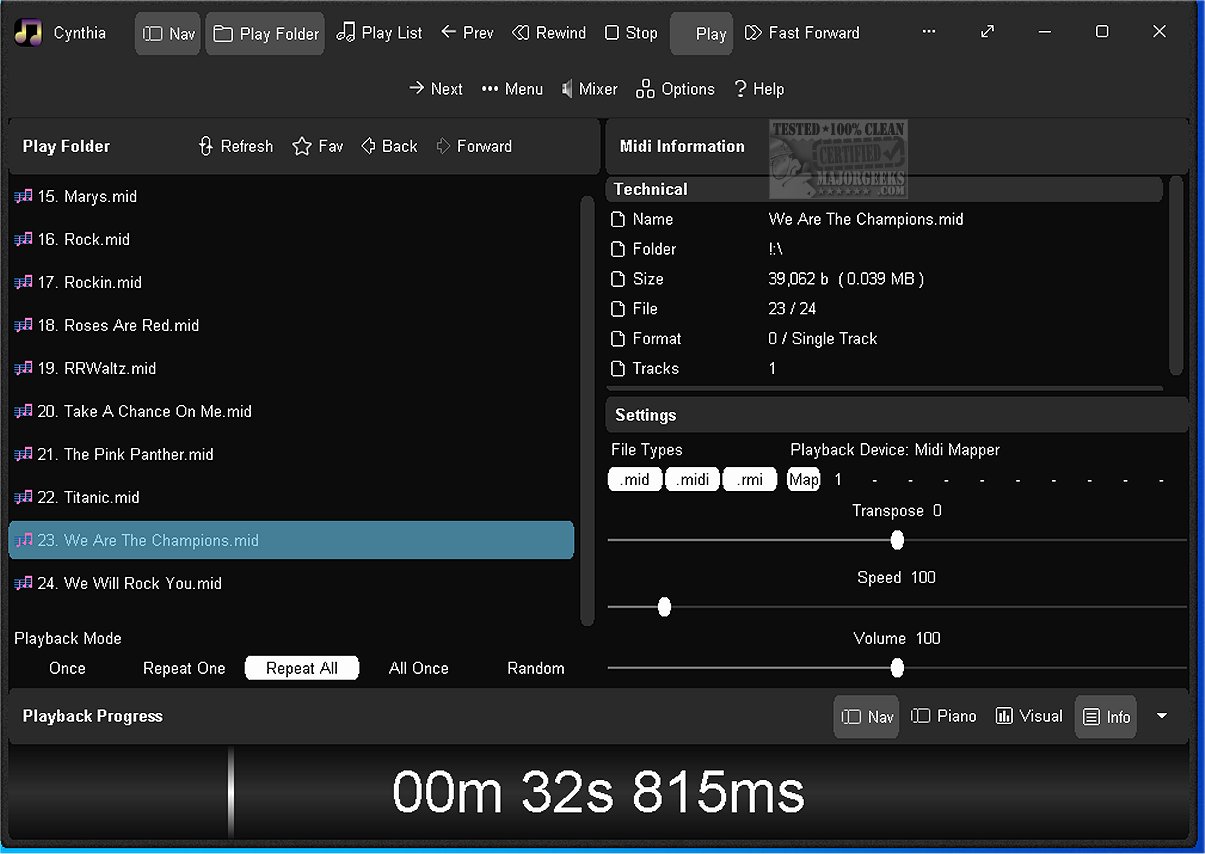Toggle the .rmi file type filter

(x=751, y=480)
